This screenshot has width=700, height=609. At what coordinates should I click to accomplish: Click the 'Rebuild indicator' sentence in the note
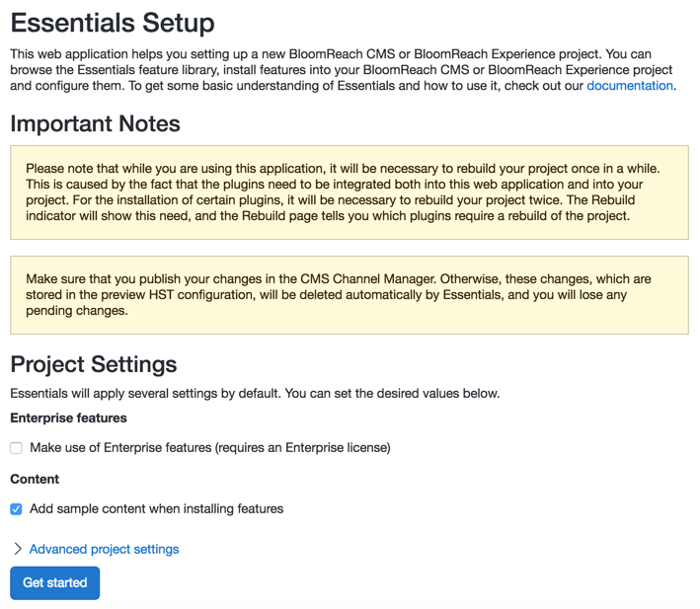point(328,216)
